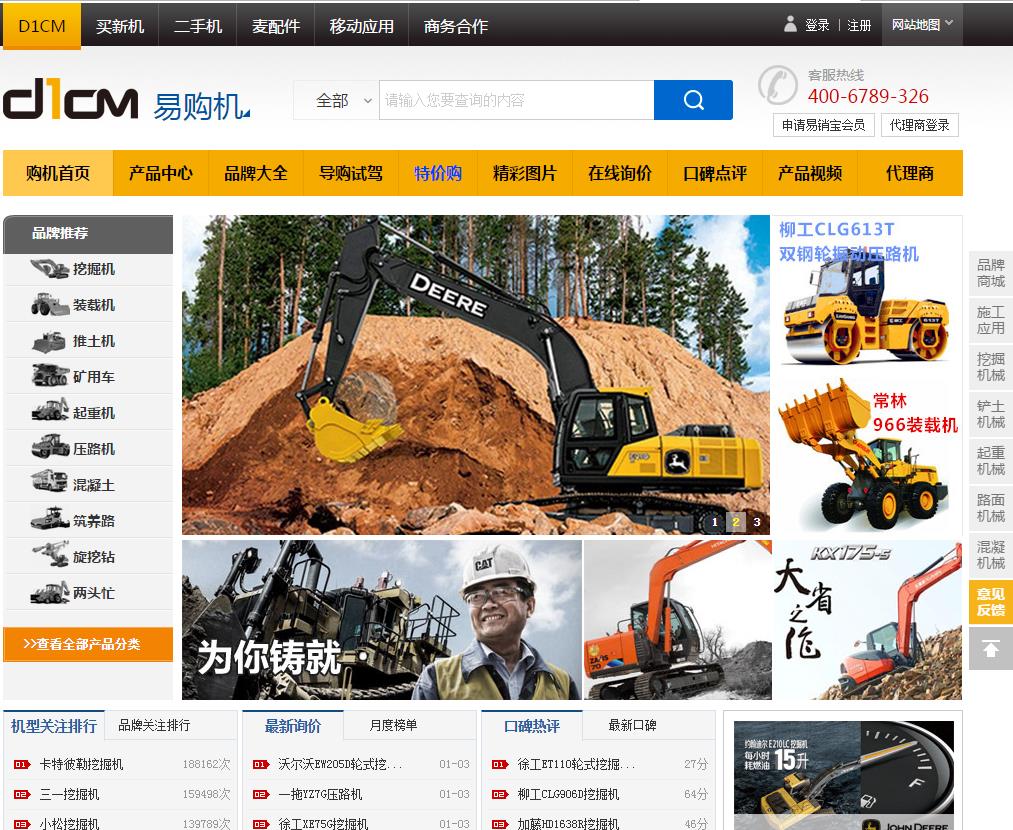Click the user profile icon beside 登录
The height and width of the screenshot is (830, 1013).
(790, 25)
